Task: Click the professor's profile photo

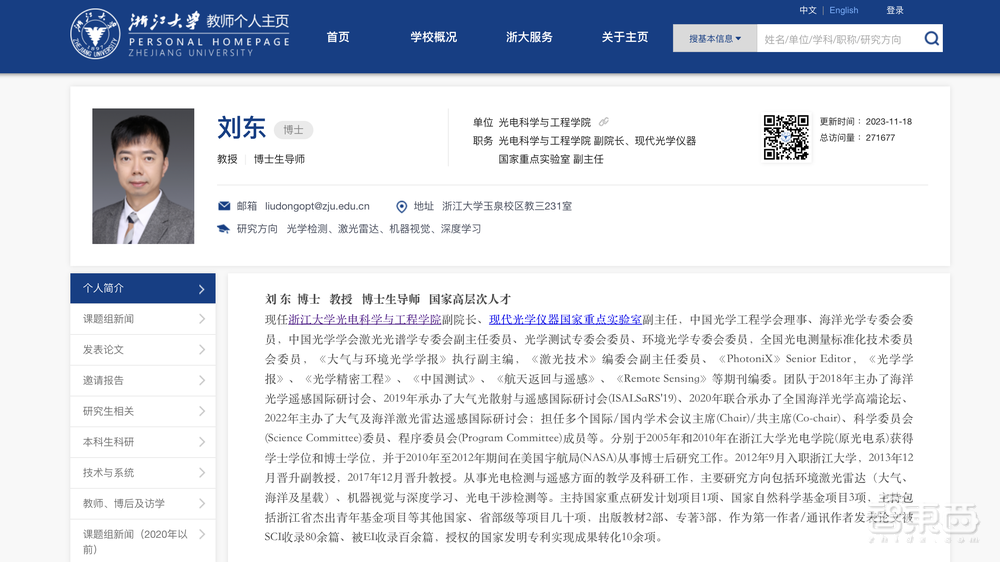Action: (143, 176)
